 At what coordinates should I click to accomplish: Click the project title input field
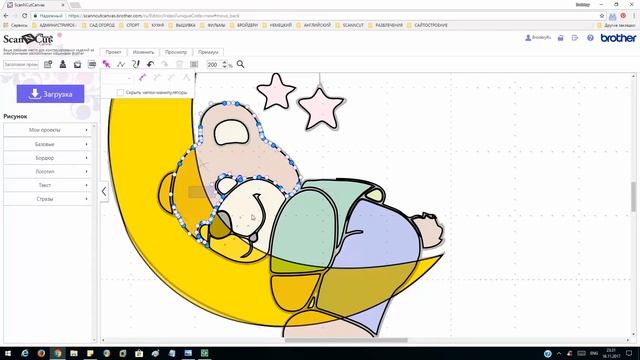point(21,64)
